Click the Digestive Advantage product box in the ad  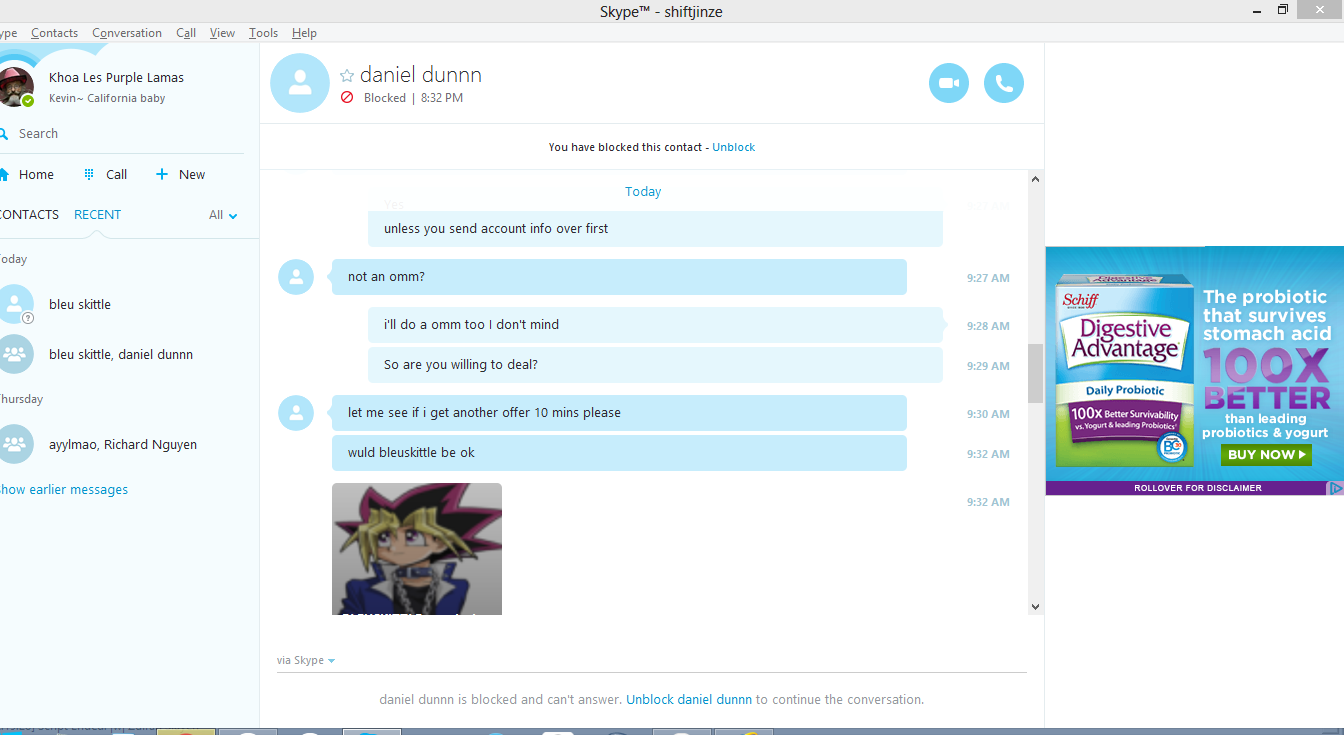coord(1125,369)
